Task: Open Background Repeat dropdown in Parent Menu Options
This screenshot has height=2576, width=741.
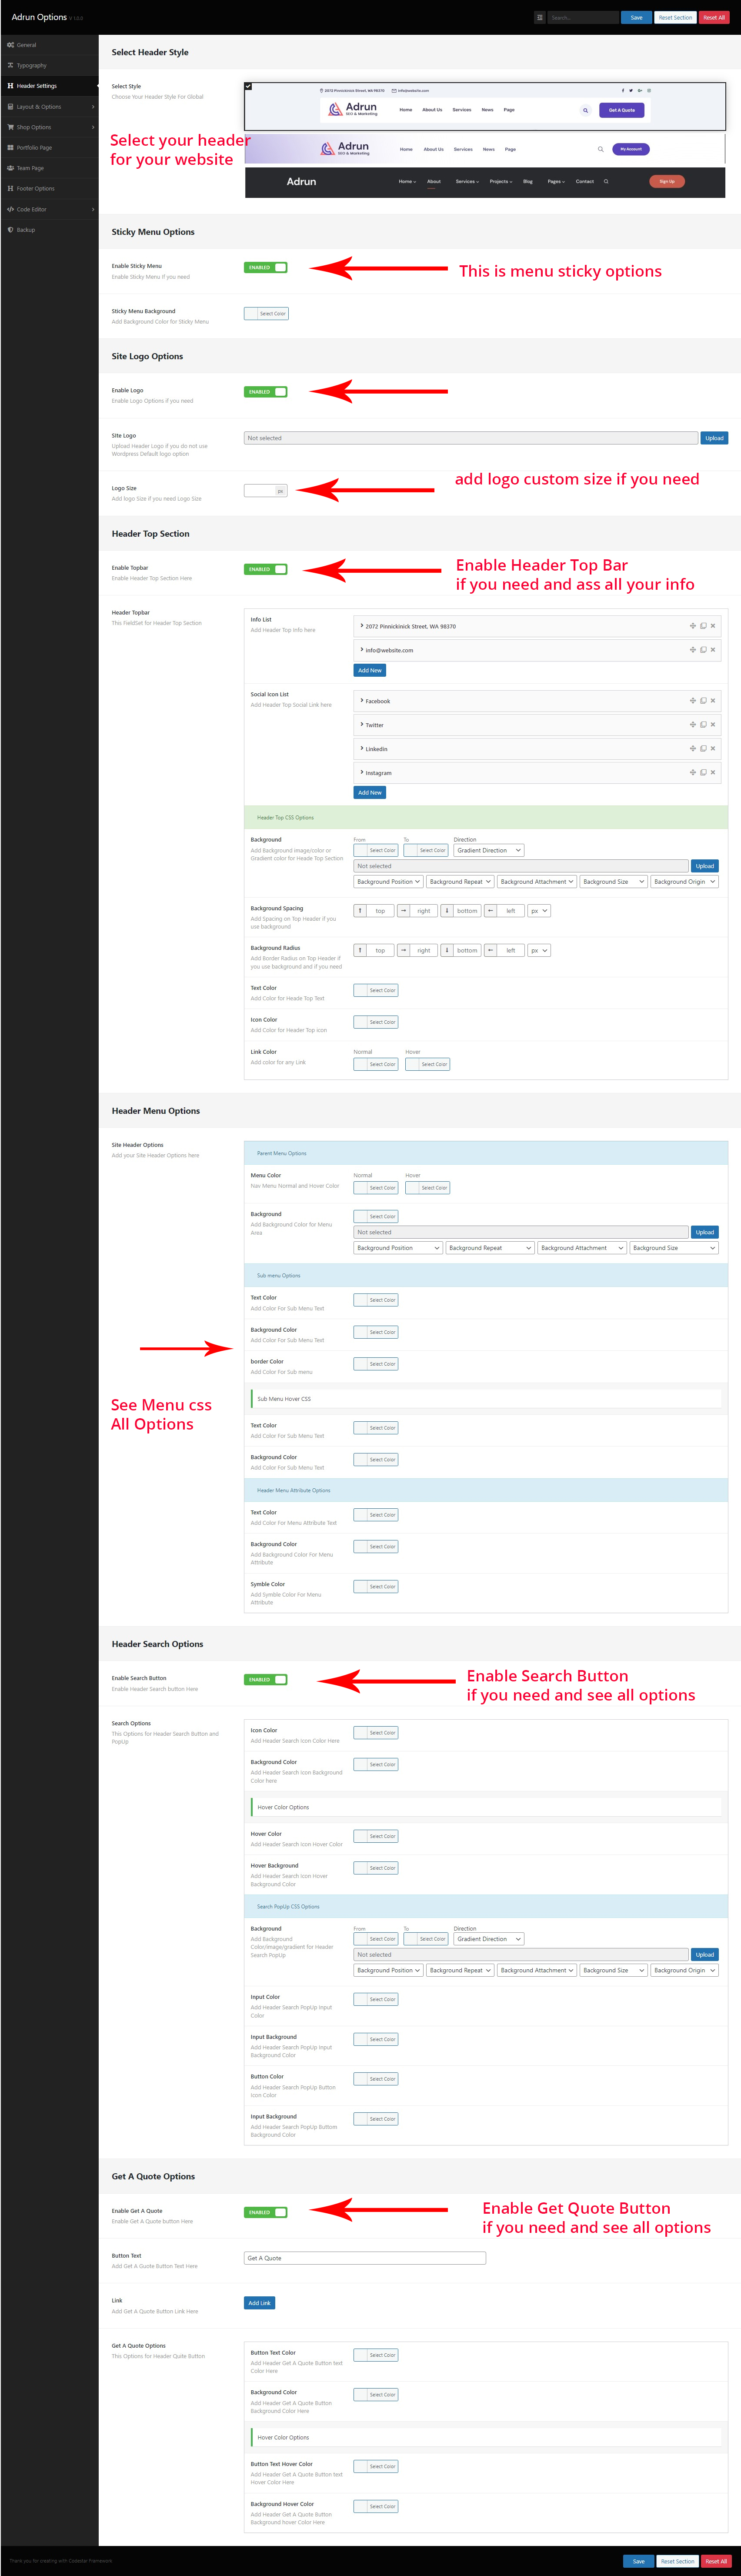Action: (x=490, y=1248)
